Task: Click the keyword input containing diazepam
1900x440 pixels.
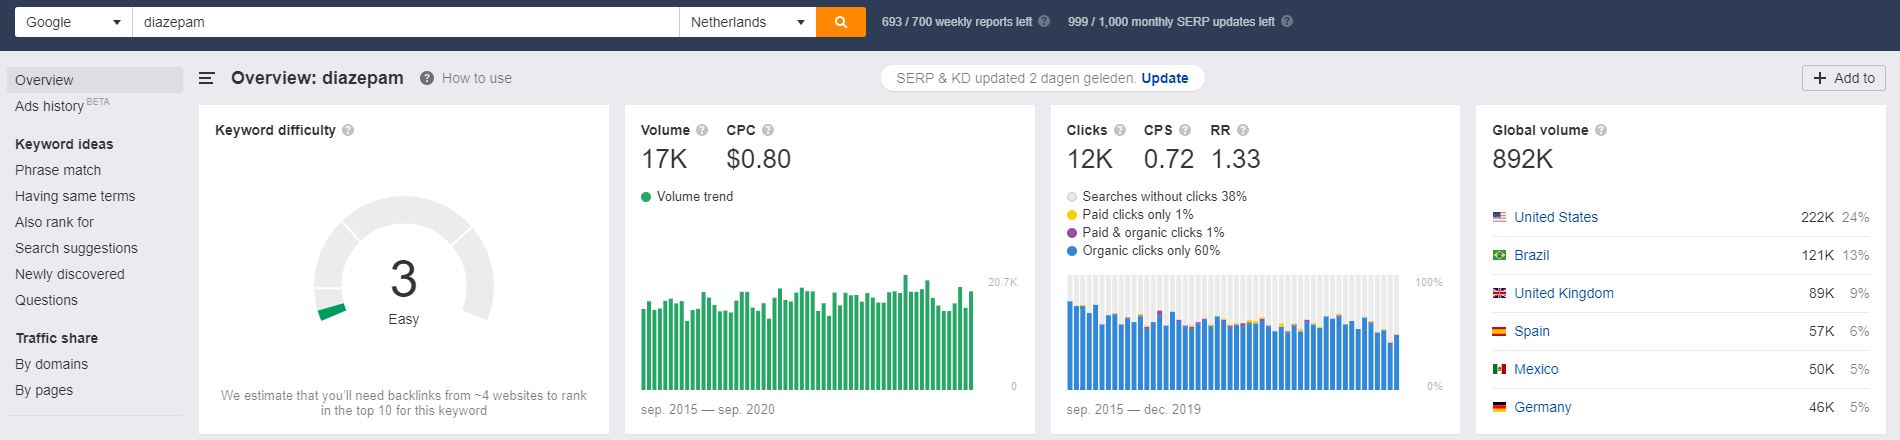Action: coord(406,22)
